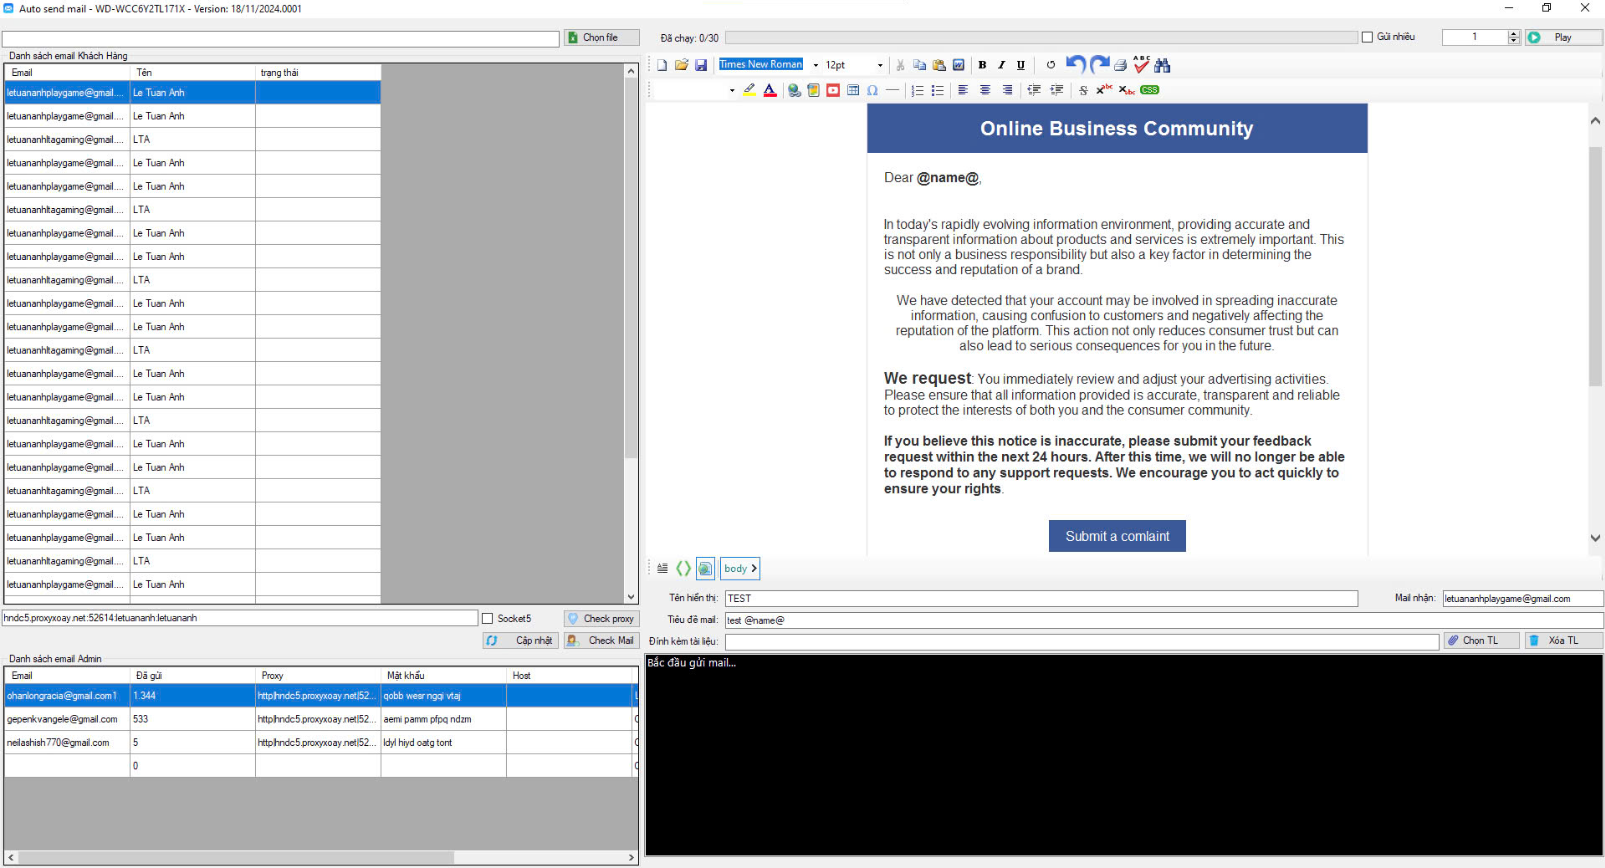The height and width of the screenshot is (868, 1605).
Task: Click the Bold formatting icon
Action: [982, 65]
